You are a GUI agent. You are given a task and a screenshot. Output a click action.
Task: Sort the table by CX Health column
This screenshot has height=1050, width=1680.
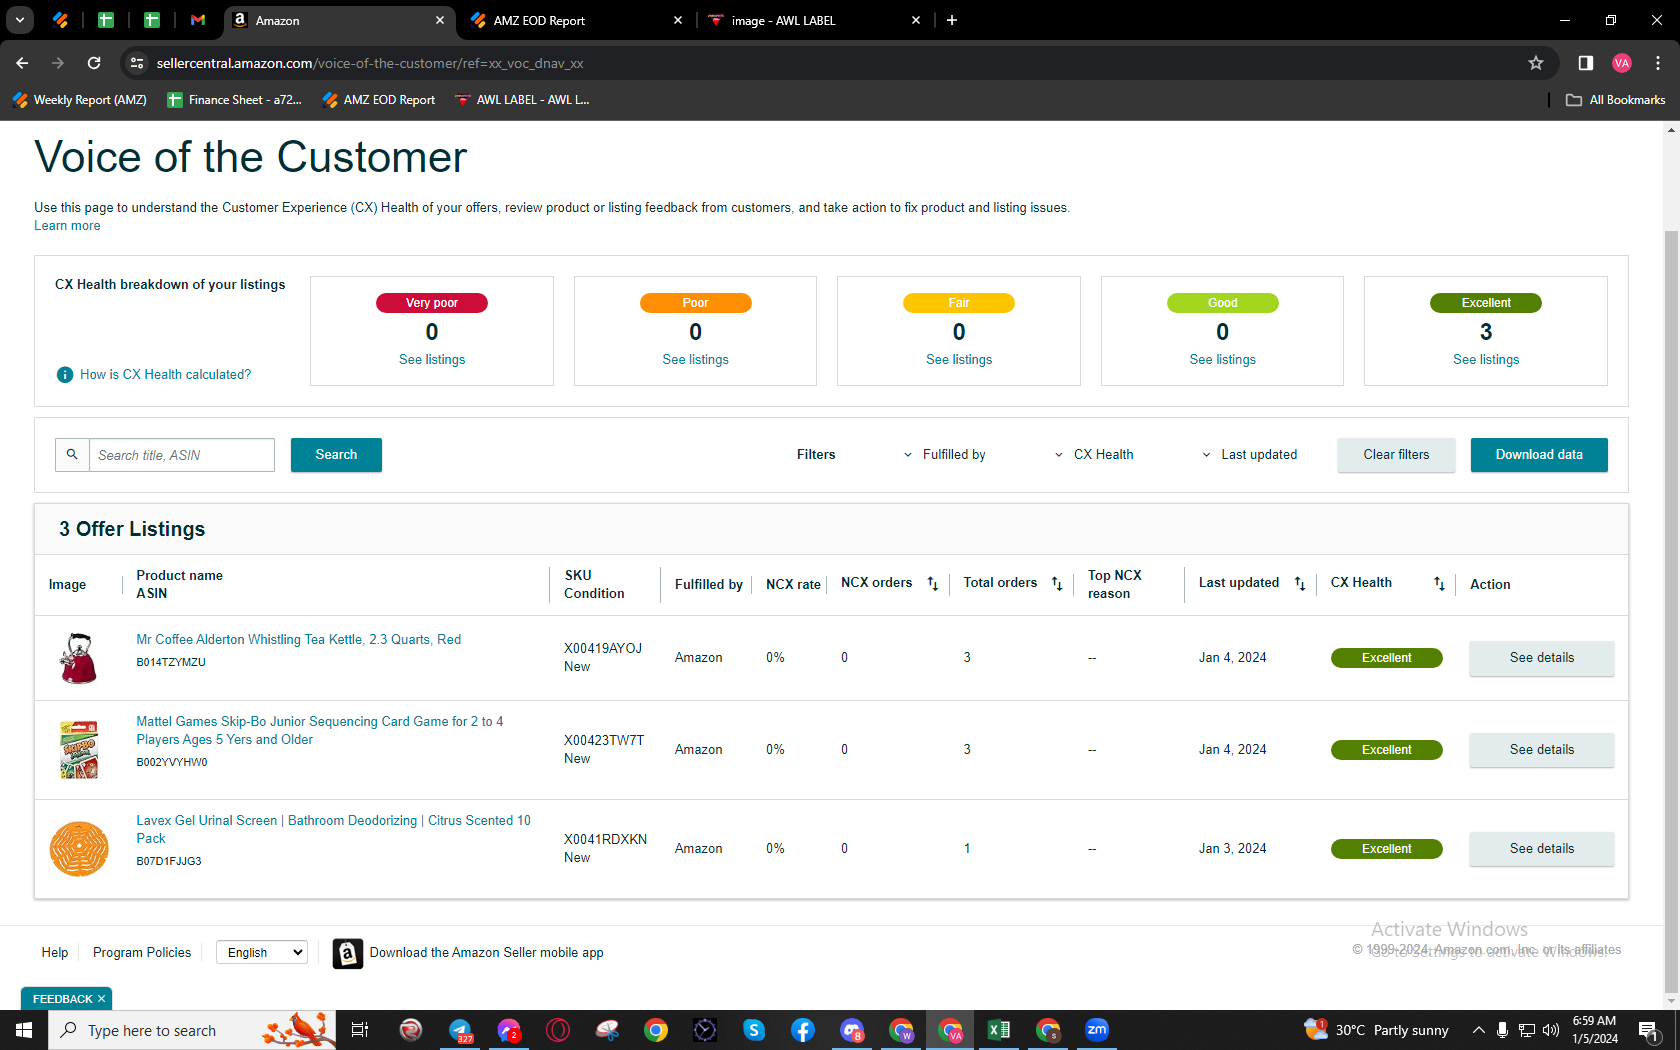click(x=1439, y=584)
